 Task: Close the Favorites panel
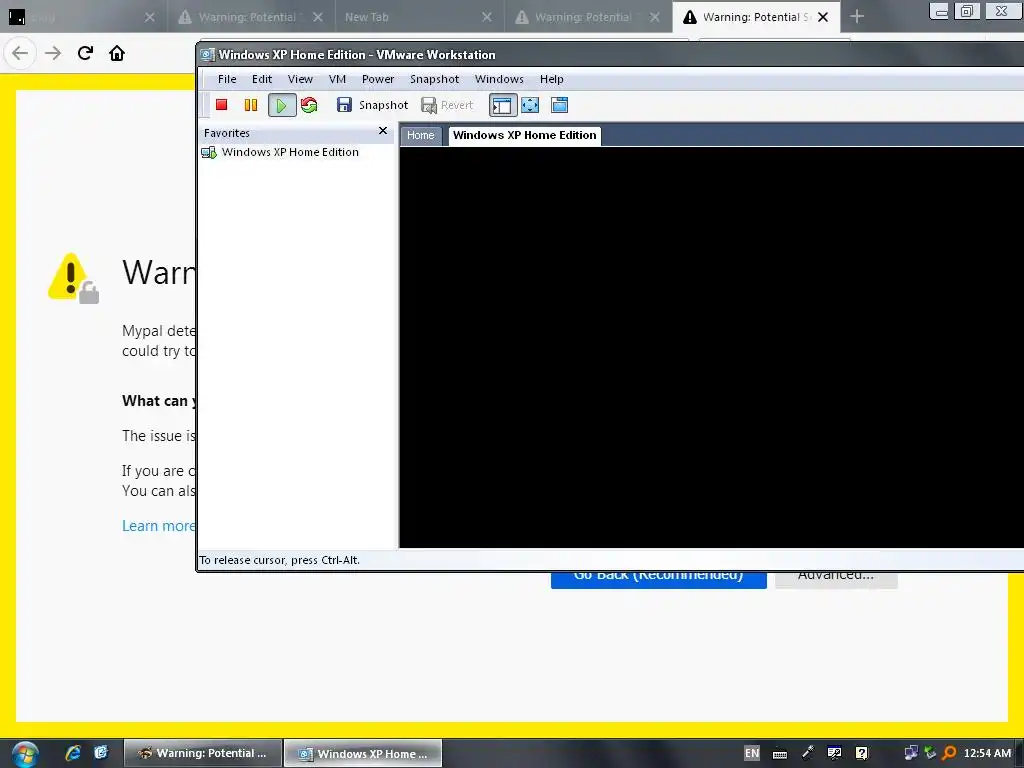(383, 131)
